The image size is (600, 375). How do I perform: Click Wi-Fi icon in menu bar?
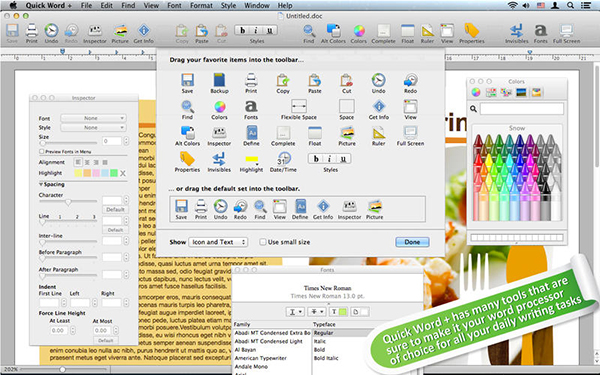coord(512,5)
